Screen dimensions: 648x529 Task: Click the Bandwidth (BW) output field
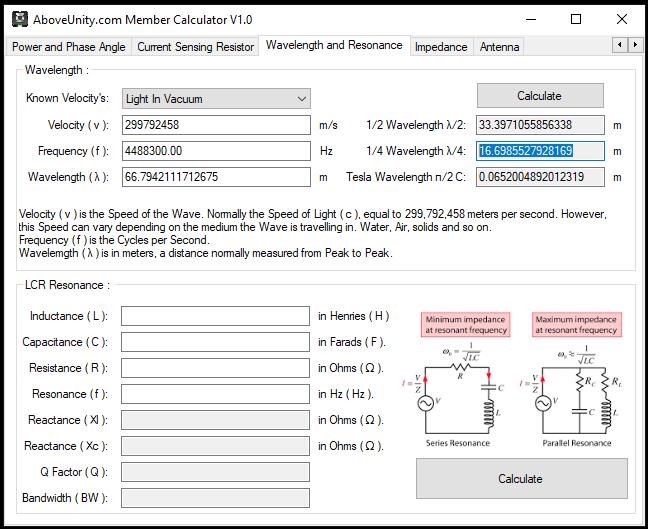215,498
